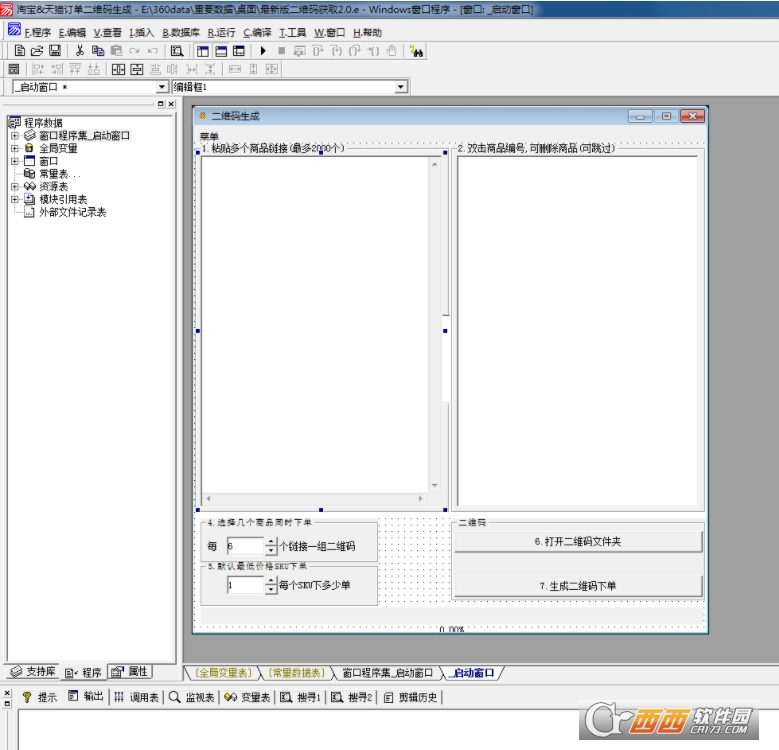
Task: Switch to the 窗口程序集_启动窗口 bottom tab
Action: coord(387,673)
